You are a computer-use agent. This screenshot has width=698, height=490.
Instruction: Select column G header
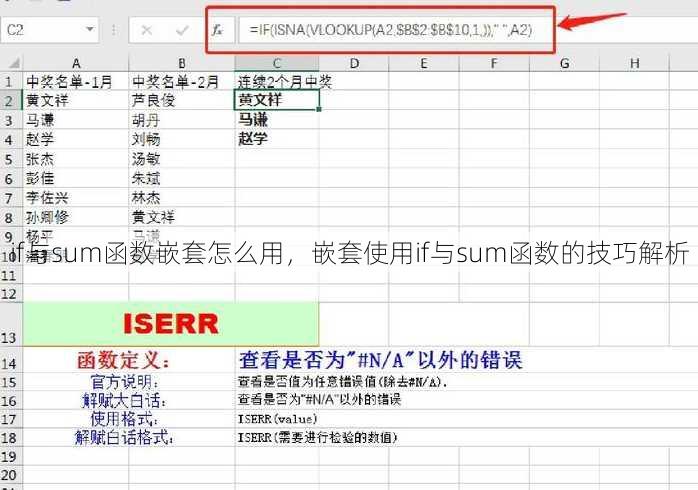click(x=564, y=63)
